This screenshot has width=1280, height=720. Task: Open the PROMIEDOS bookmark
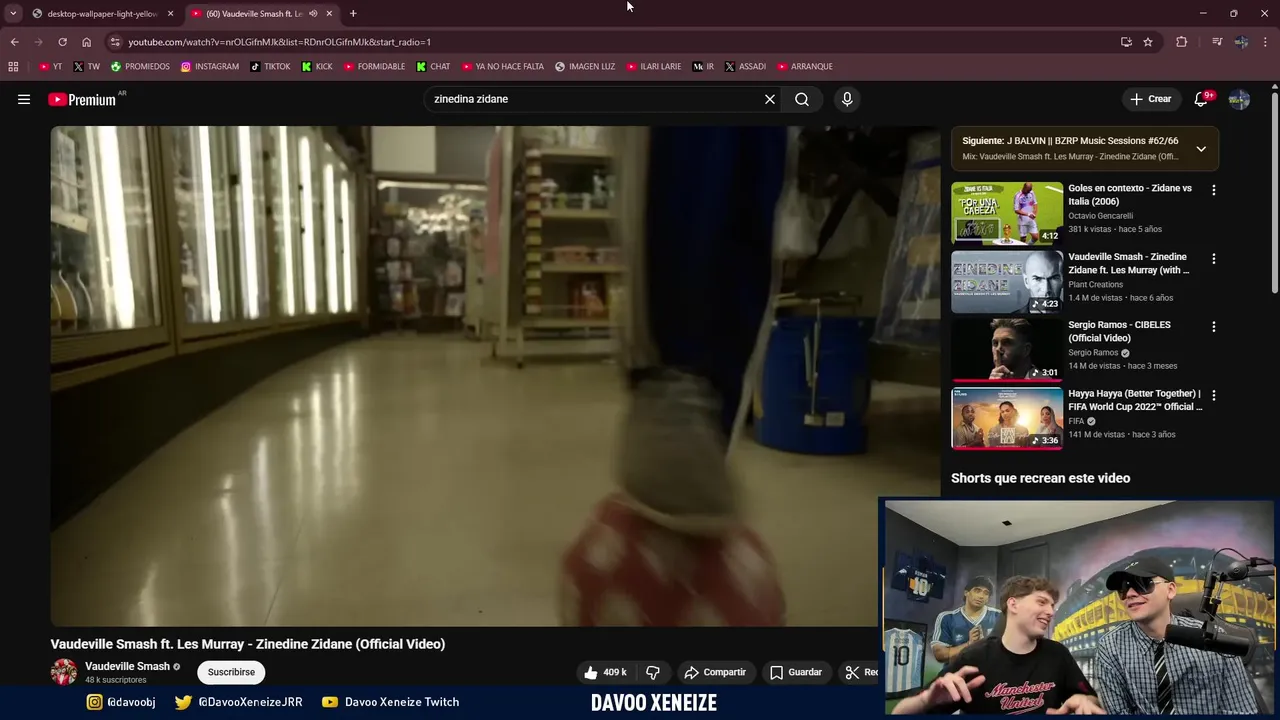tap(140, 66)
